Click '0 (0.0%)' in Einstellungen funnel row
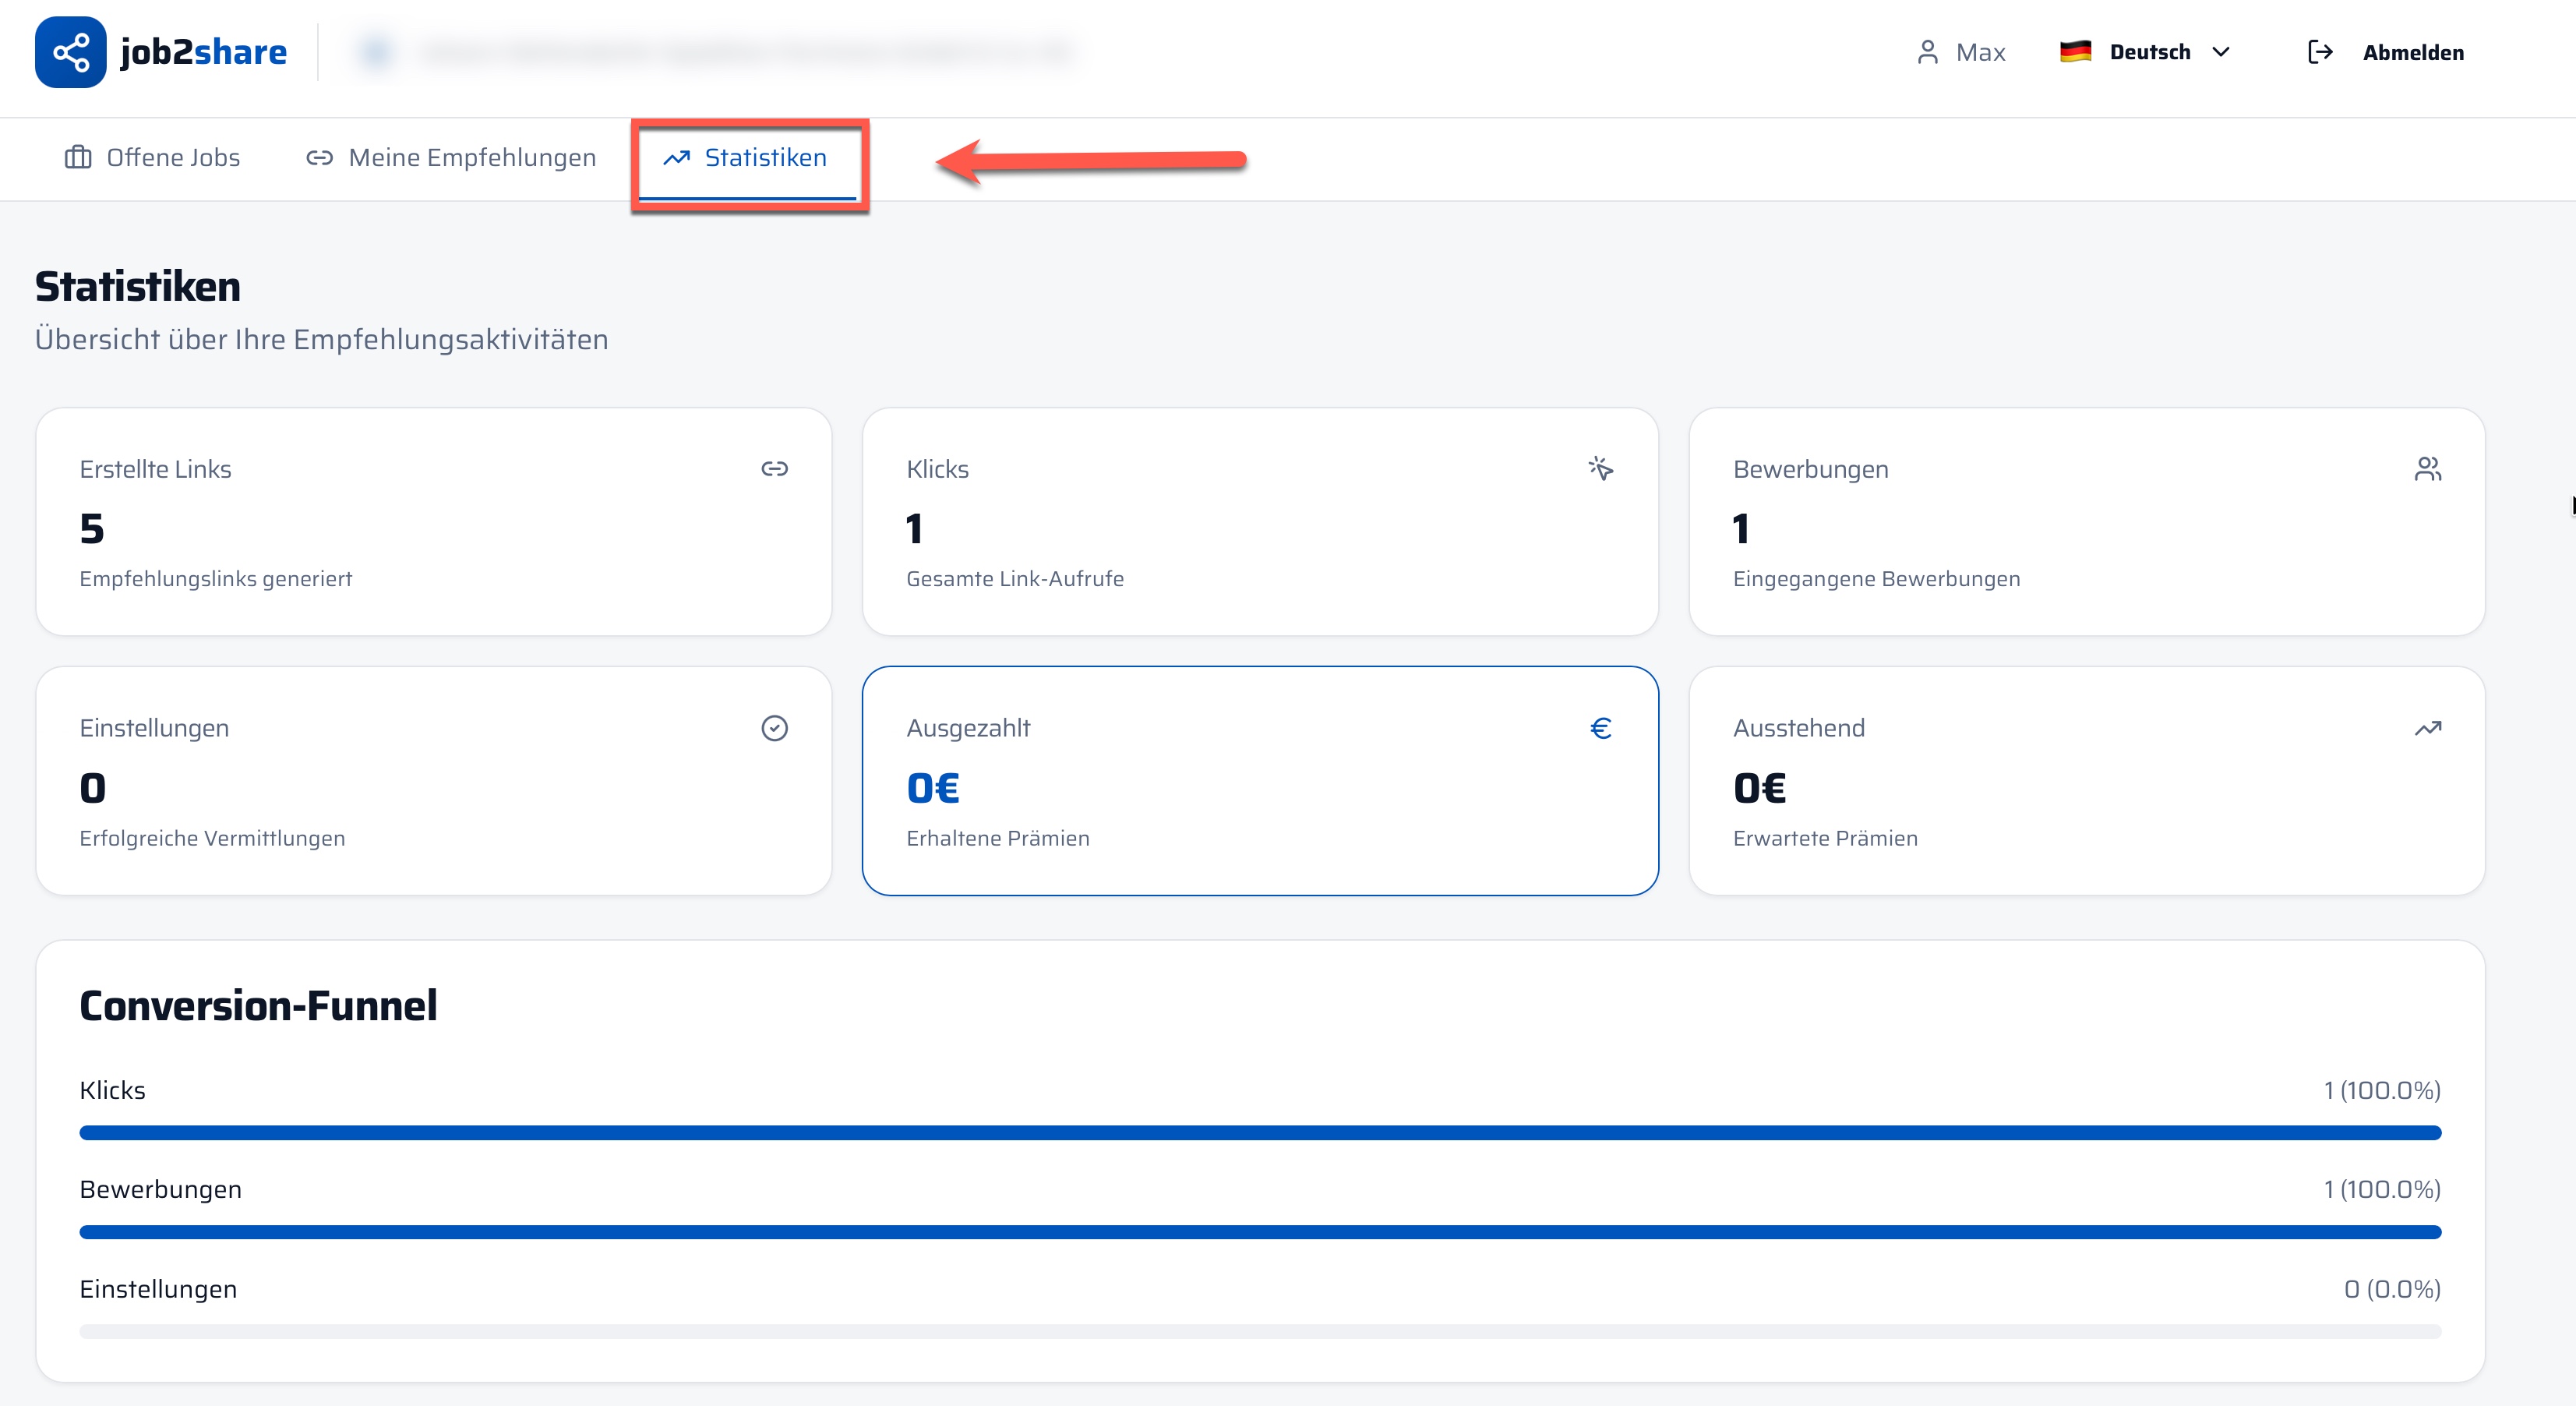2576x1406 pixels. pos(2392,1289)
